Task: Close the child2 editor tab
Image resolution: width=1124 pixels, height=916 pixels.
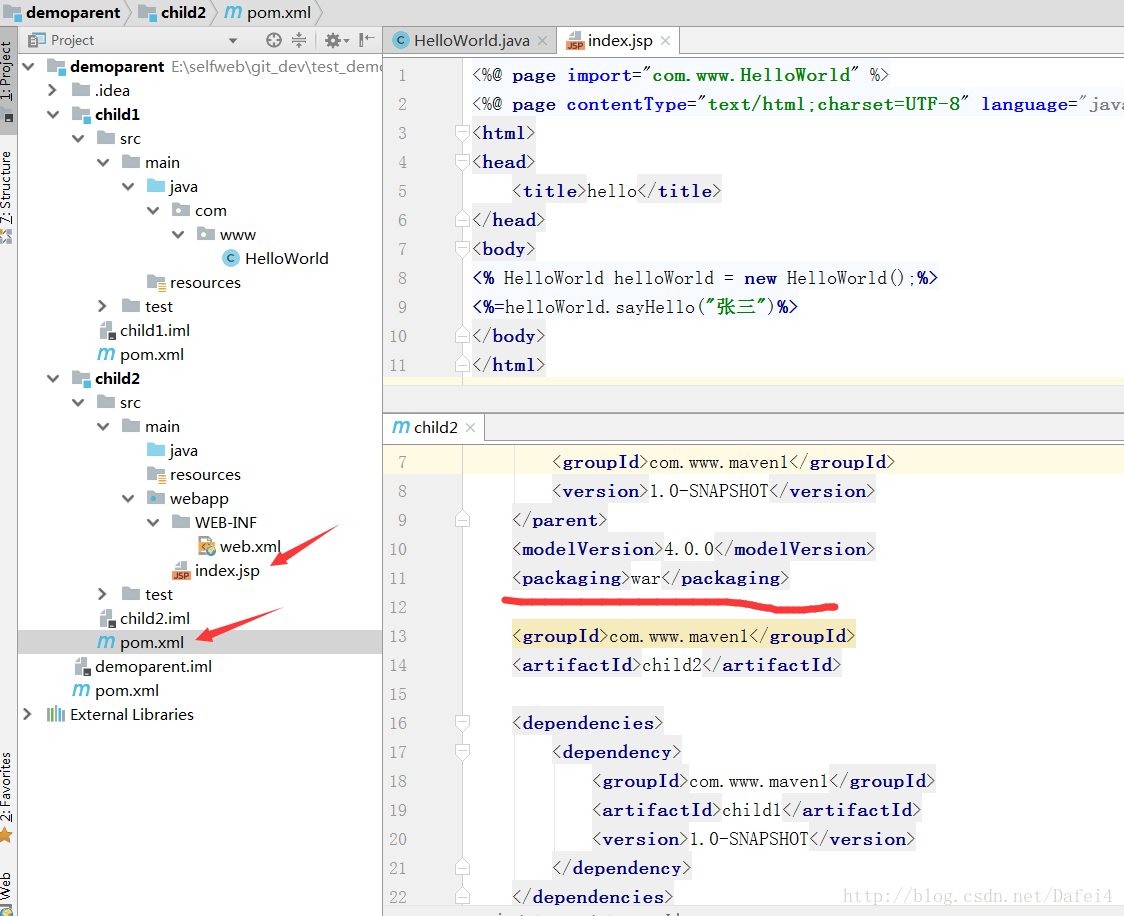Action: click(470, 428)
